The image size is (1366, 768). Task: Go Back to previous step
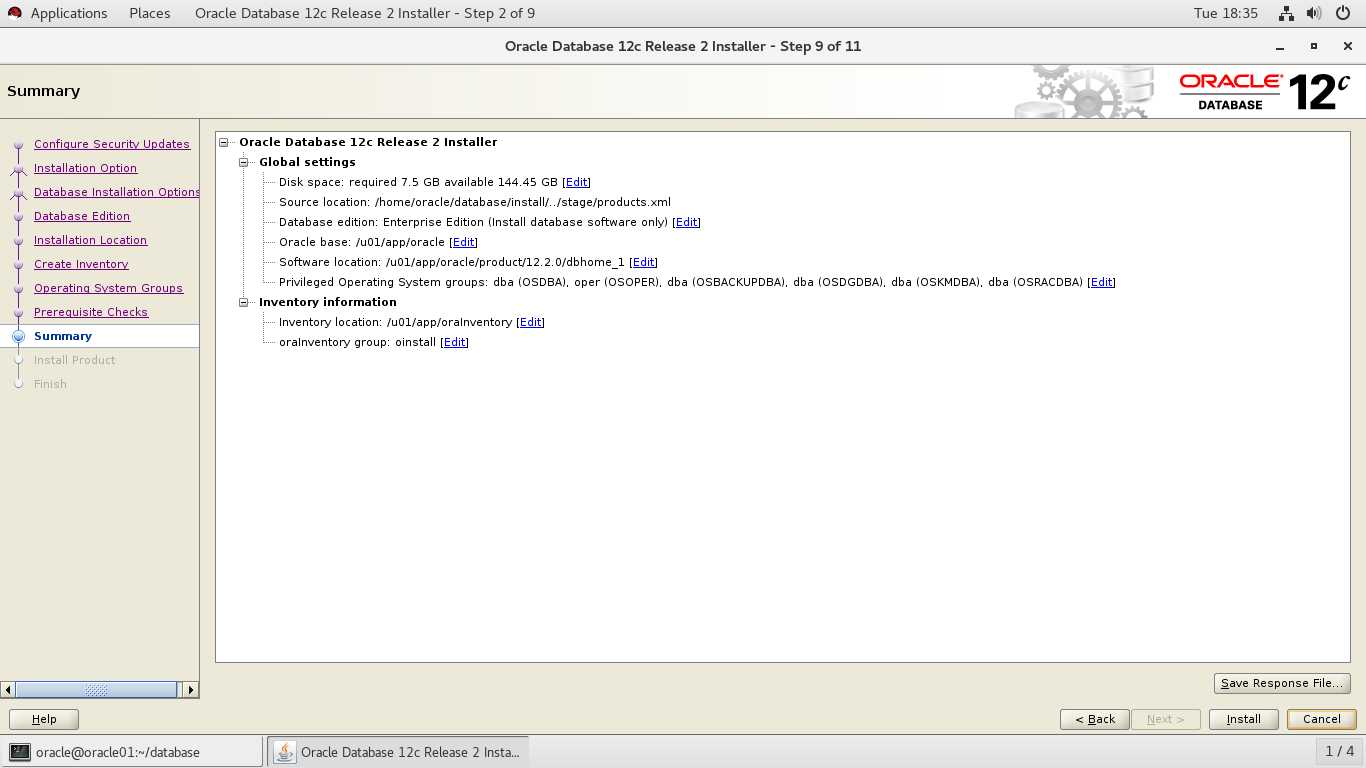coord(1095,719)
